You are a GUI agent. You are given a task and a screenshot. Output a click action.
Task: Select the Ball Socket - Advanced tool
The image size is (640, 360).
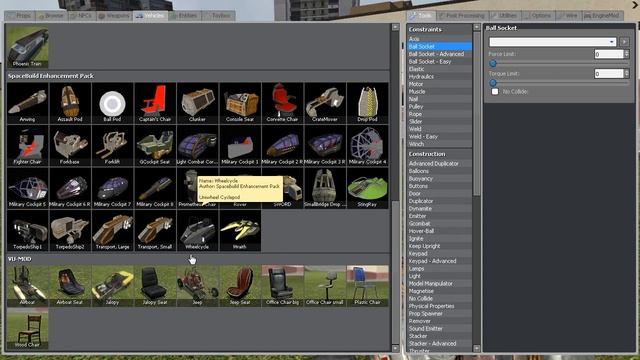pyautogui.click(x=440, y=54)
